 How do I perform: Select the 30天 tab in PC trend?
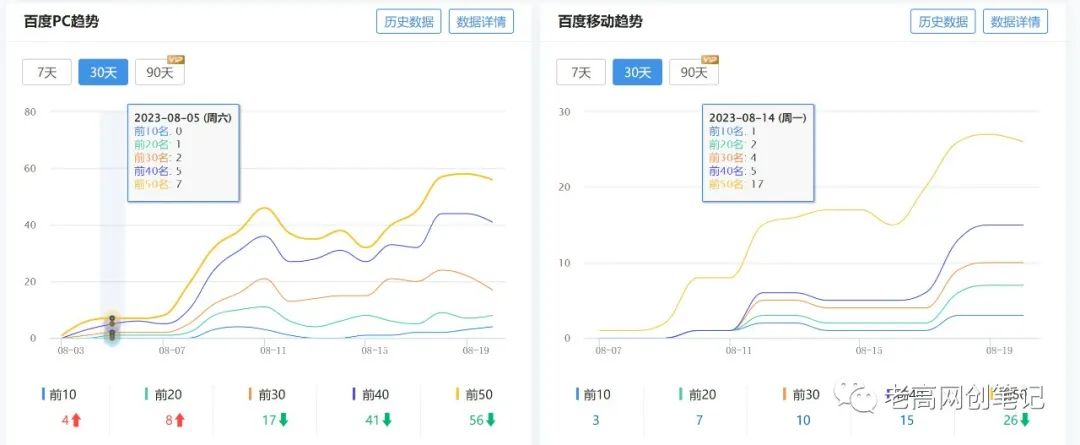click(x=103, y=72)
